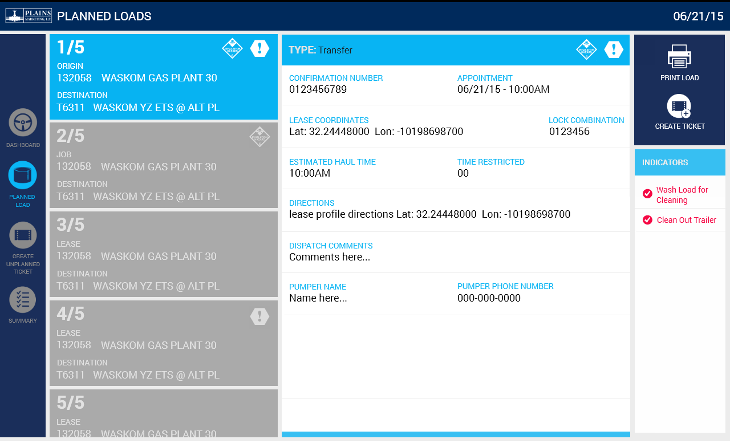Click the PRINT LOAD label
Viewport: 730px width, 441px height.
679,78
